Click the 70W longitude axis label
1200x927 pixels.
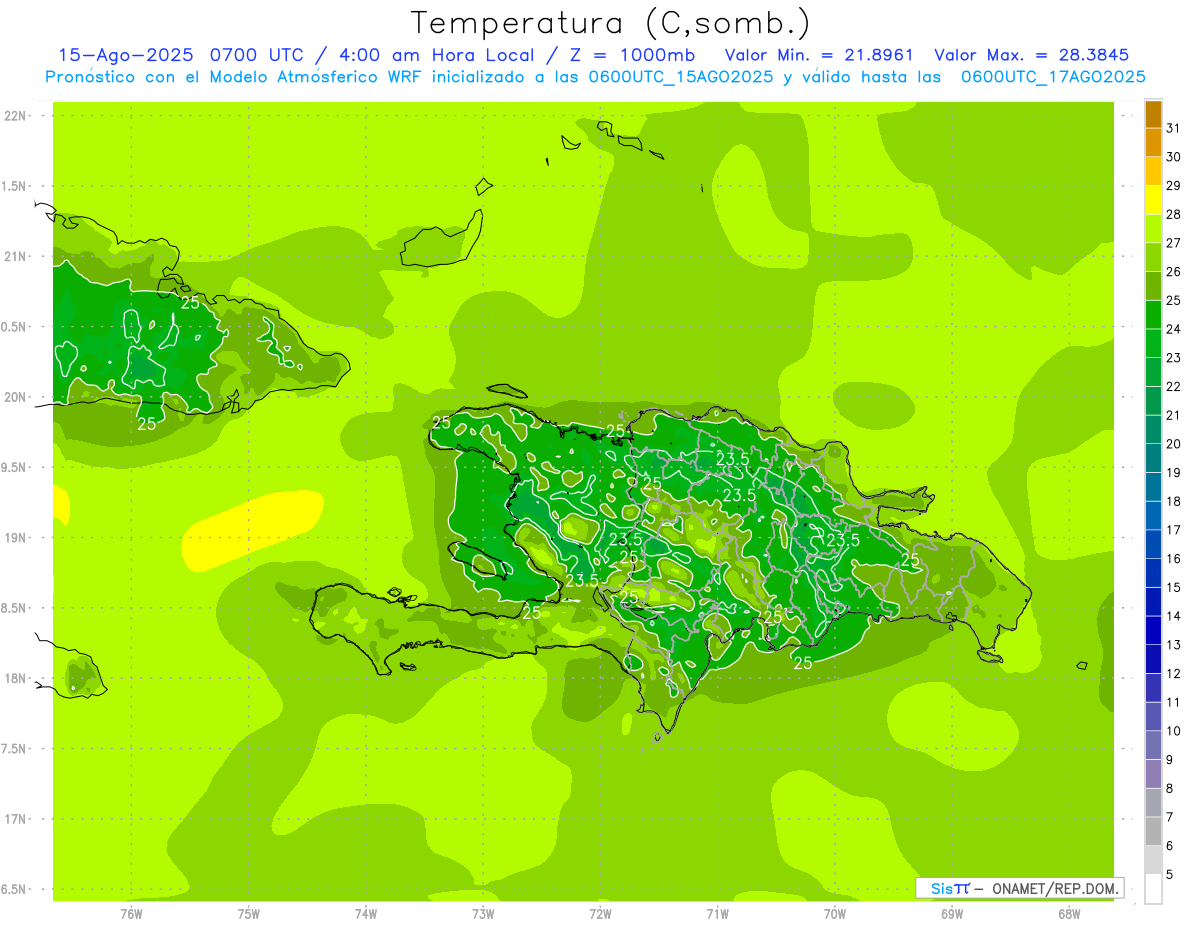coord(835,913)
